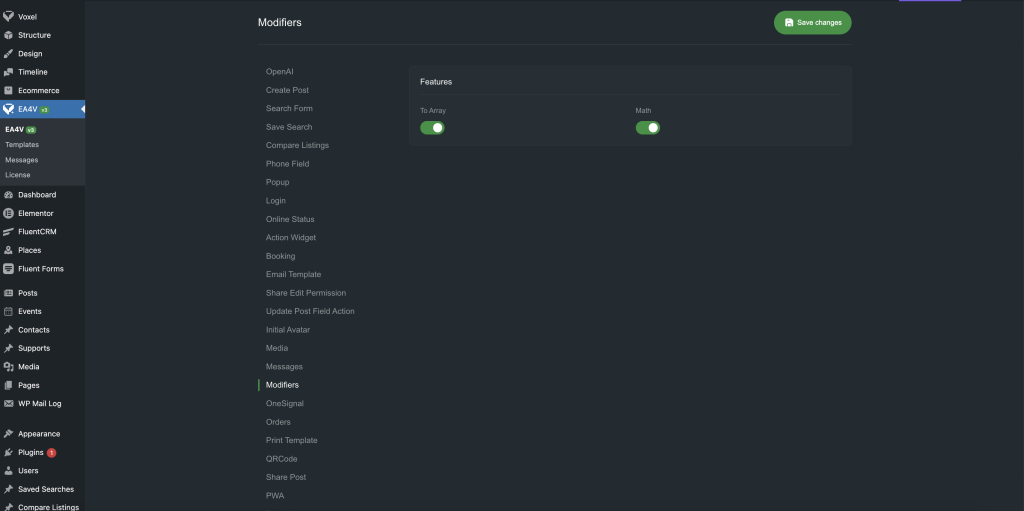The image size is (1024, 511).
Task: Click the Save changes button
Action: click(812, 22)
